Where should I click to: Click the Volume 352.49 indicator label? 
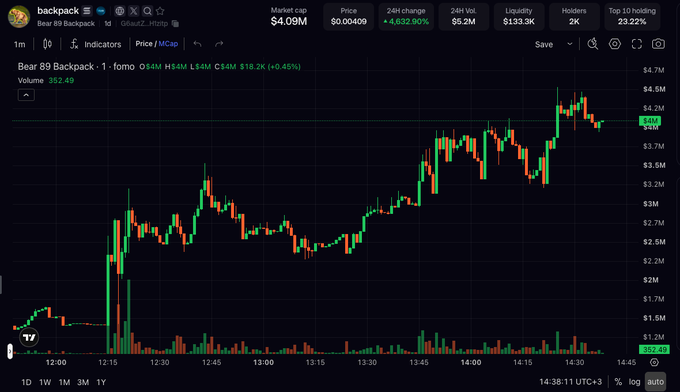(46, 80)
